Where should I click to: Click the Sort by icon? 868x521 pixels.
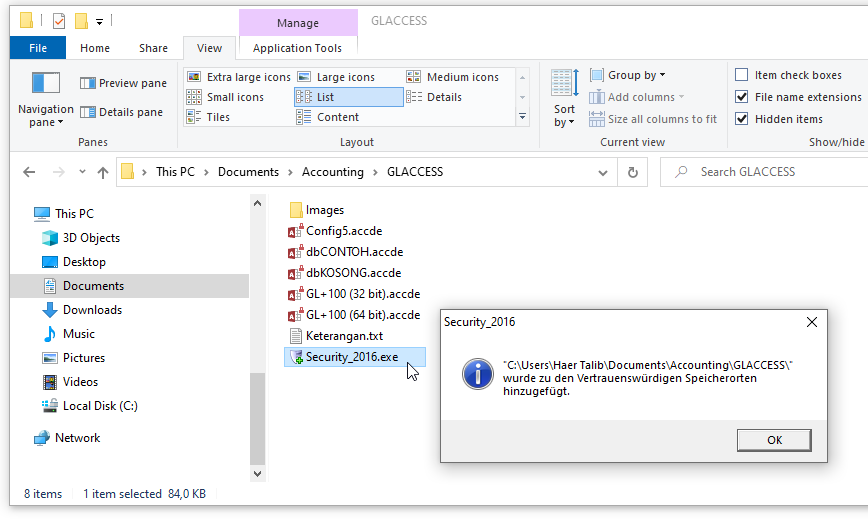pos(565,99)
